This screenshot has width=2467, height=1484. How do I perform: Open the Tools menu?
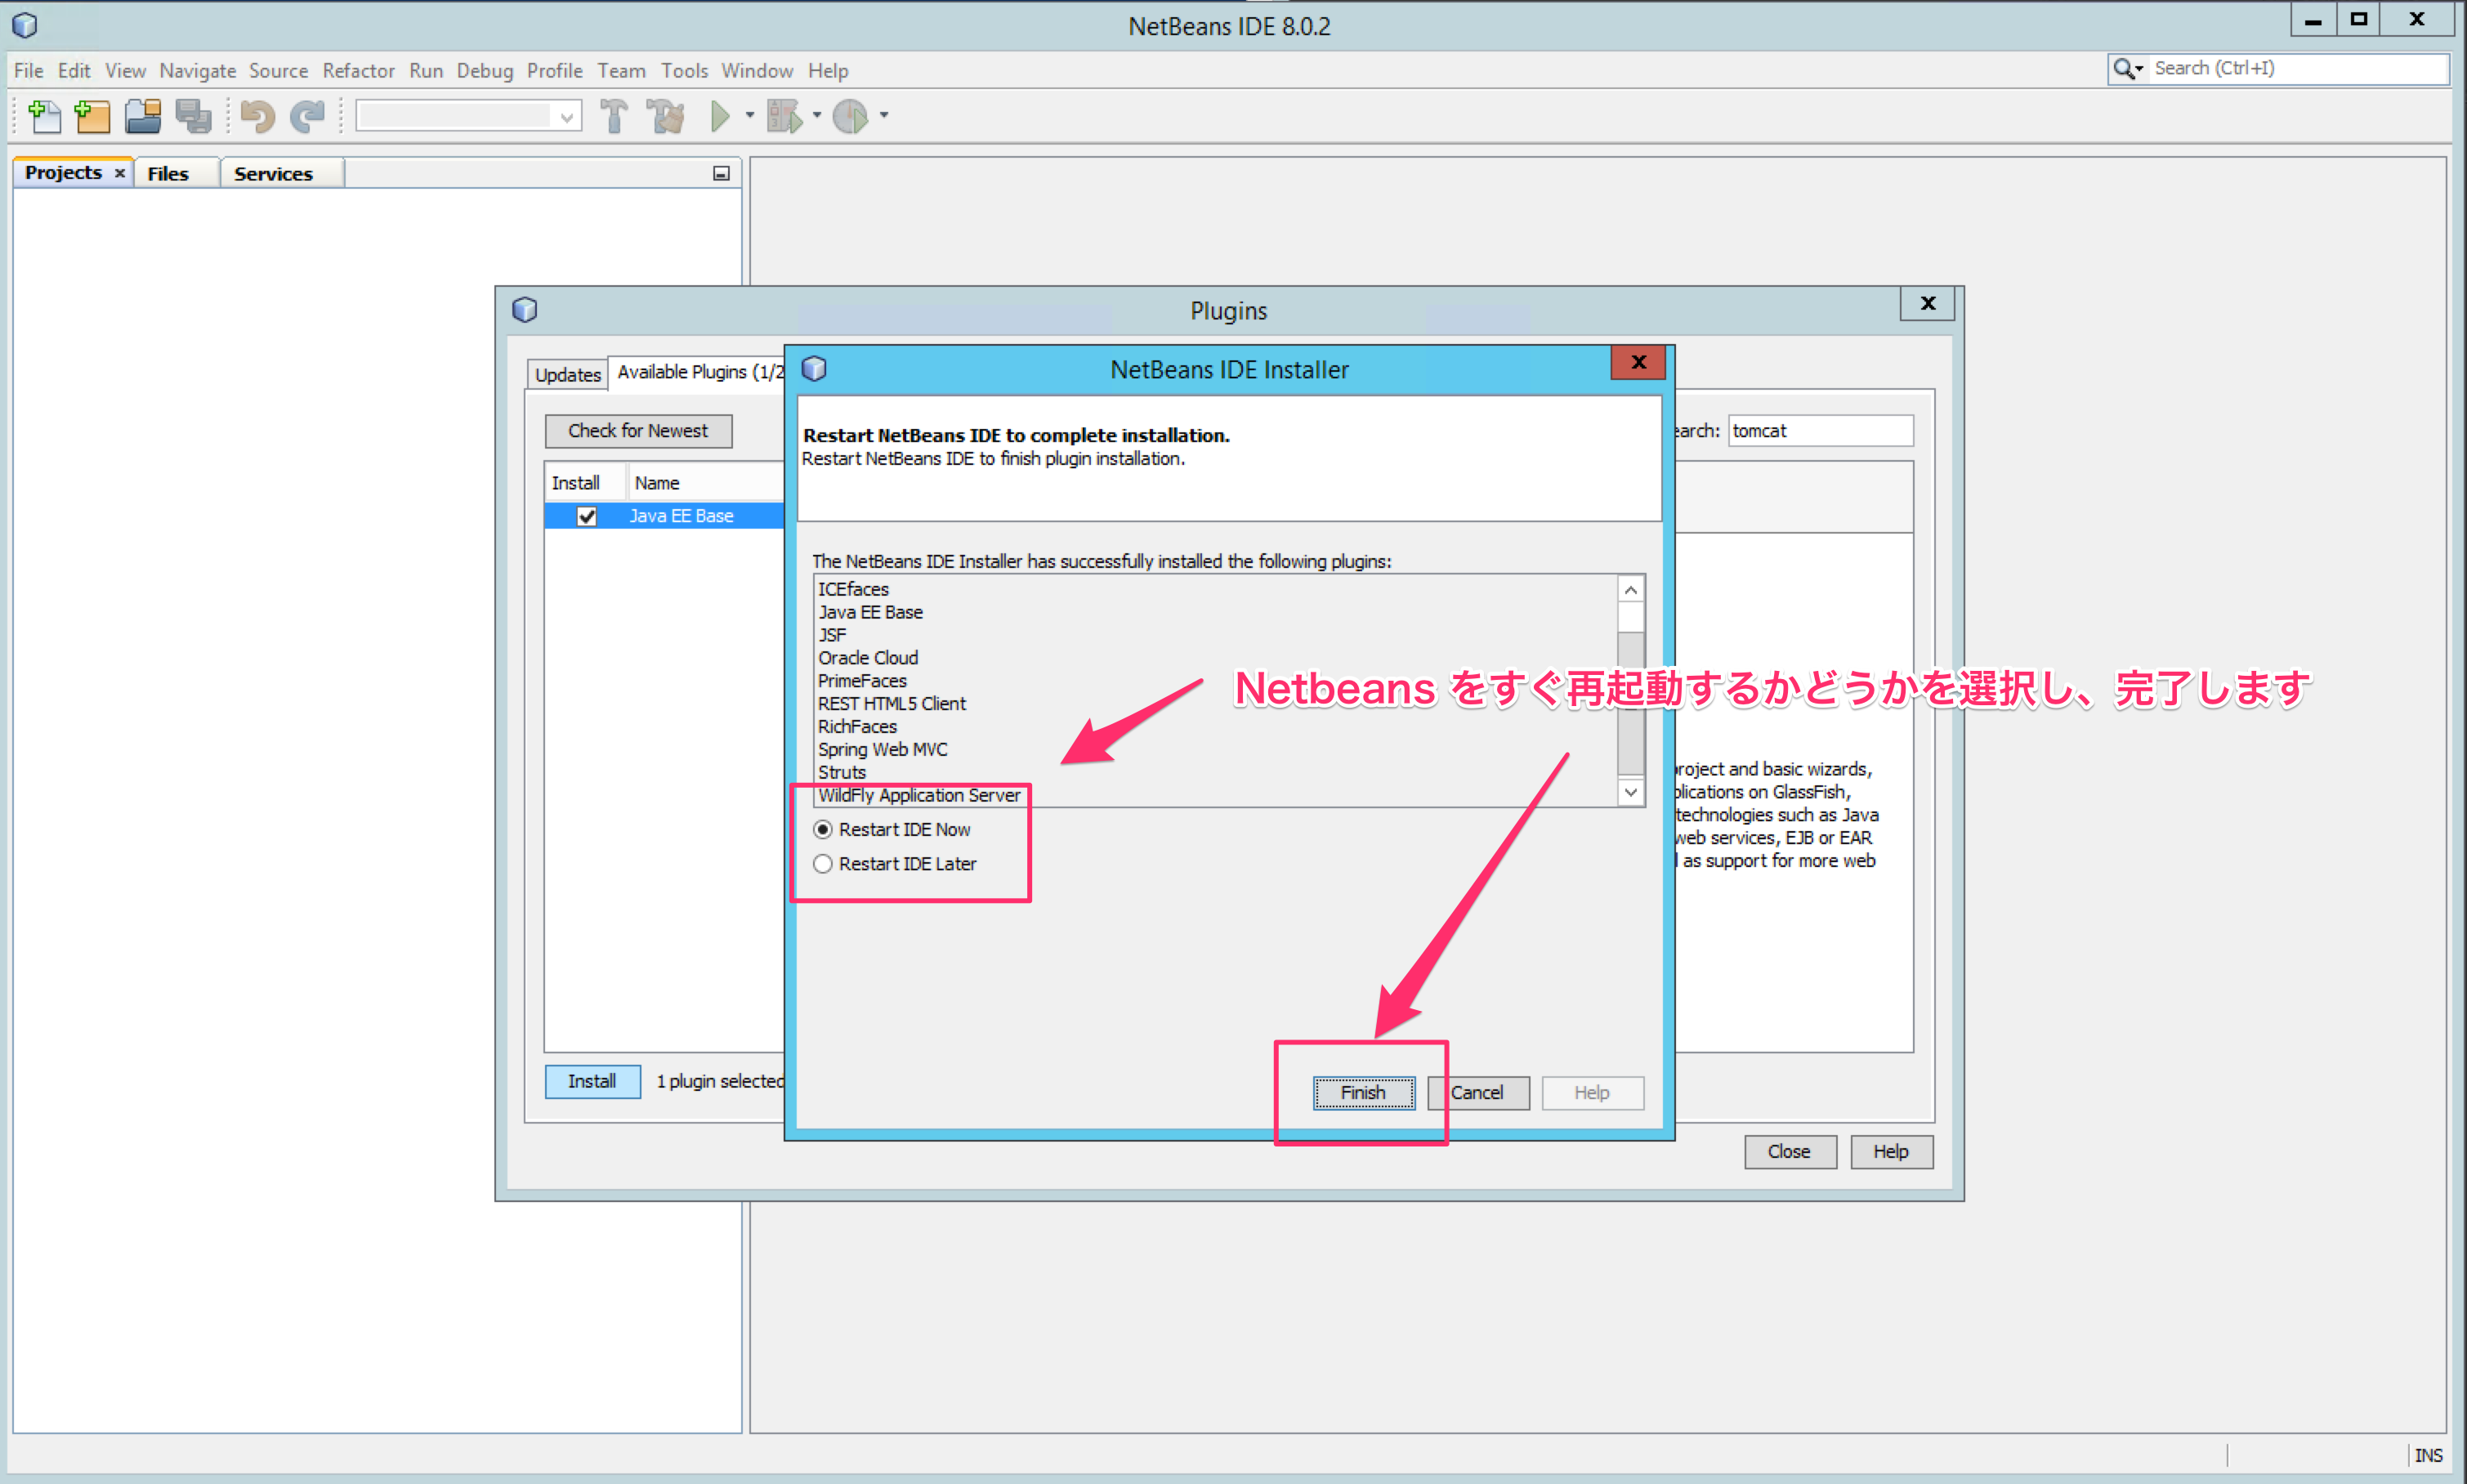(684, 70)
